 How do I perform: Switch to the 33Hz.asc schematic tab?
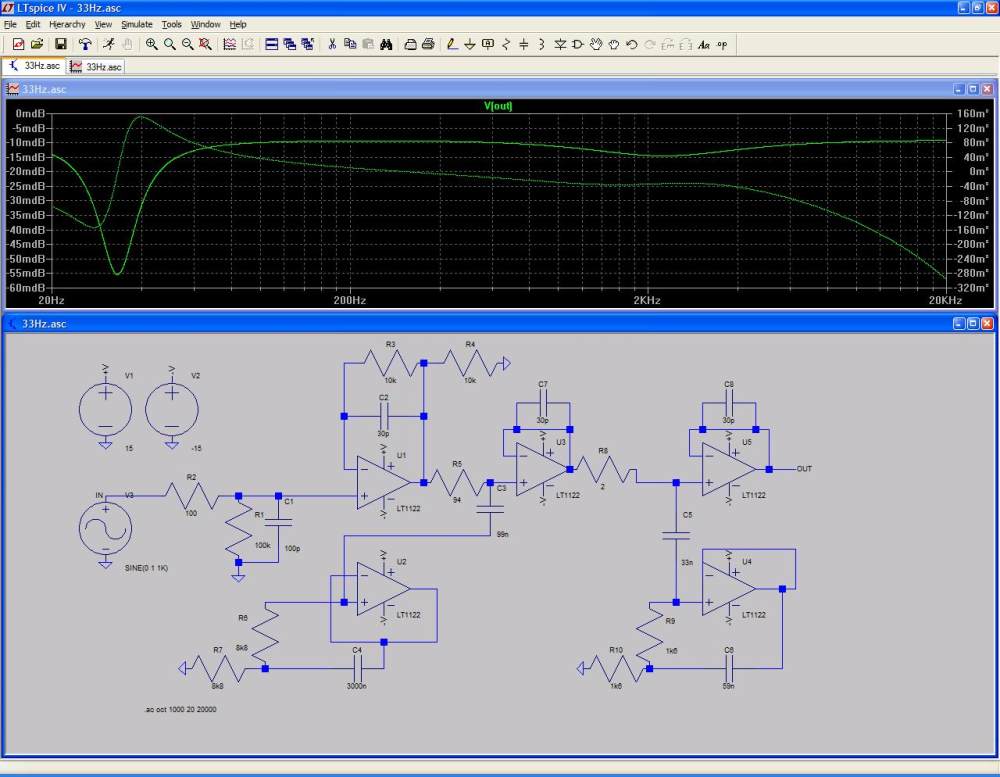coord(34,66)
